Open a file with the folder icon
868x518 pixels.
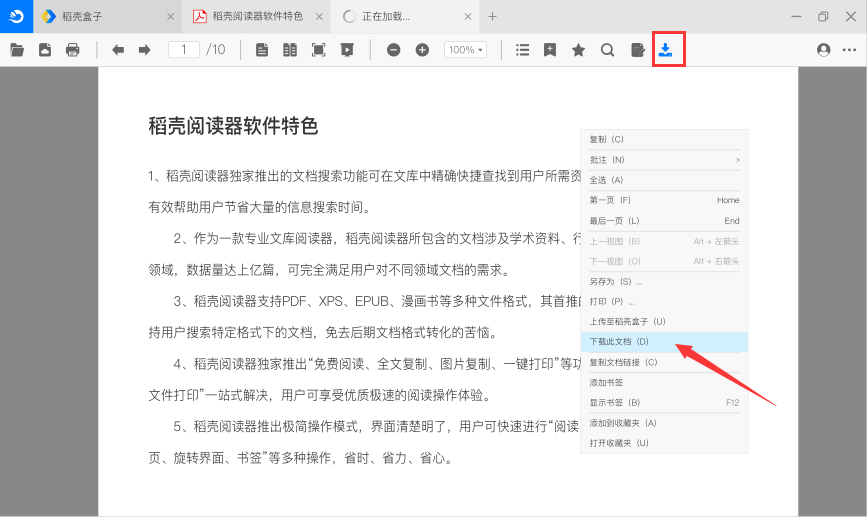pyautogui.click(x=17, y=50)
